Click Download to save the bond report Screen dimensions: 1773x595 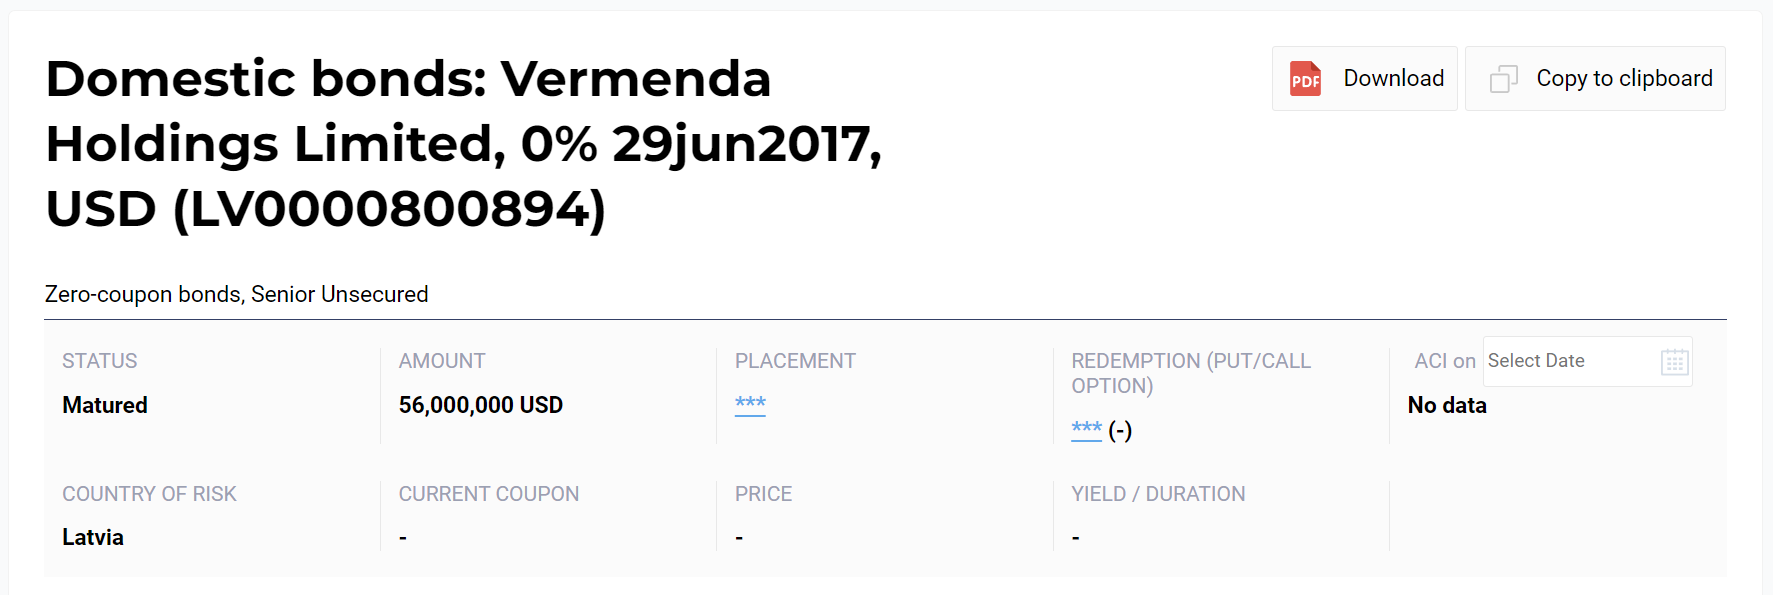point(1392,78)
